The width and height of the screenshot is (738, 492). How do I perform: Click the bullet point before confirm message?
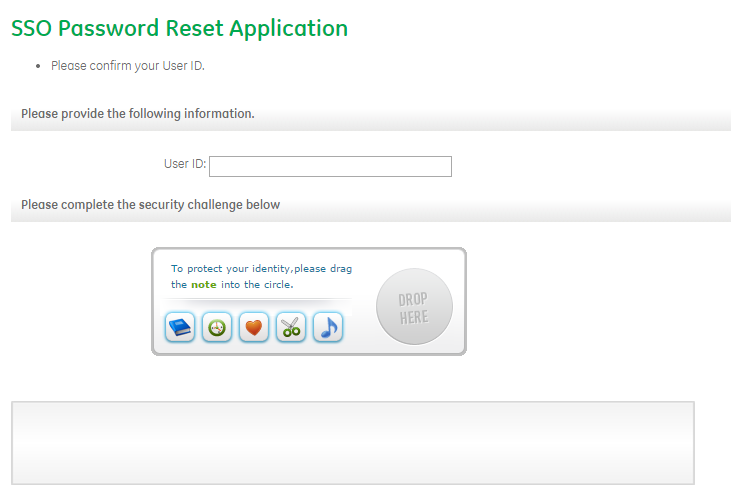tap(38, 67)
